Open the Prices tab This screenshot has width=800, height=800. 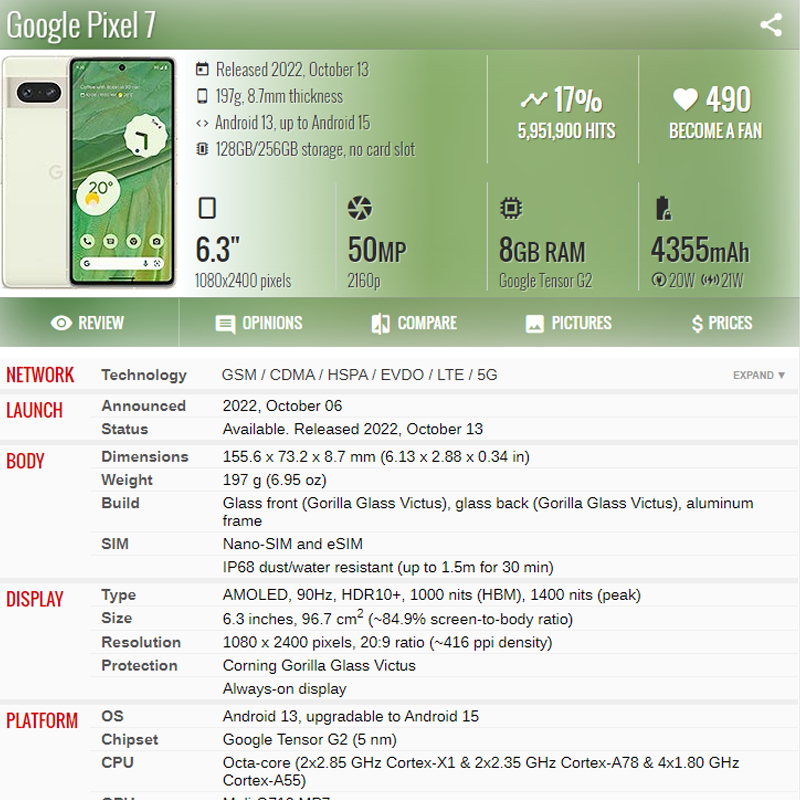tap(721, 323)
